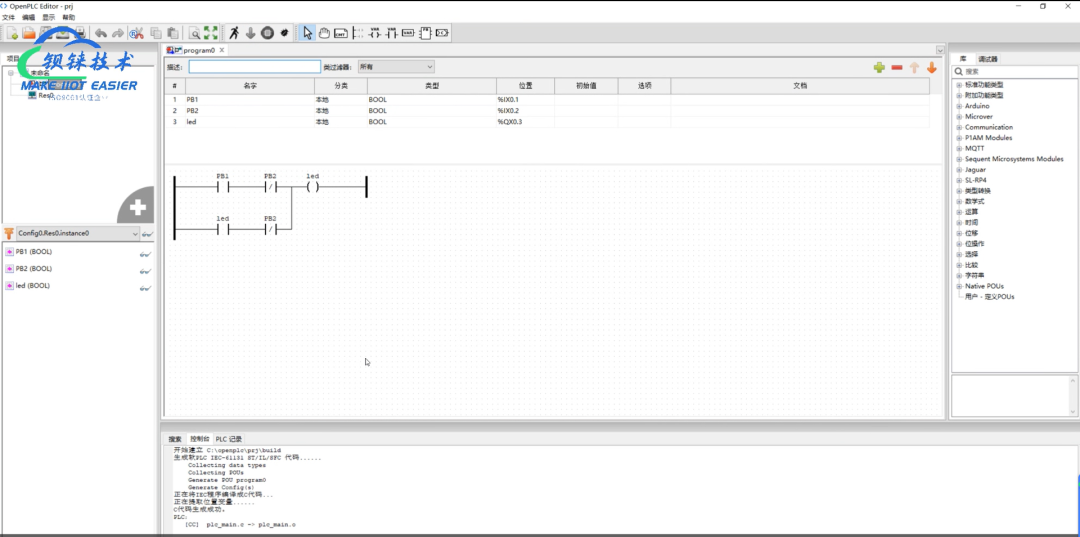Click the large plus add-element button
This screenshot has height=537, width=1080.
point(137,207)
